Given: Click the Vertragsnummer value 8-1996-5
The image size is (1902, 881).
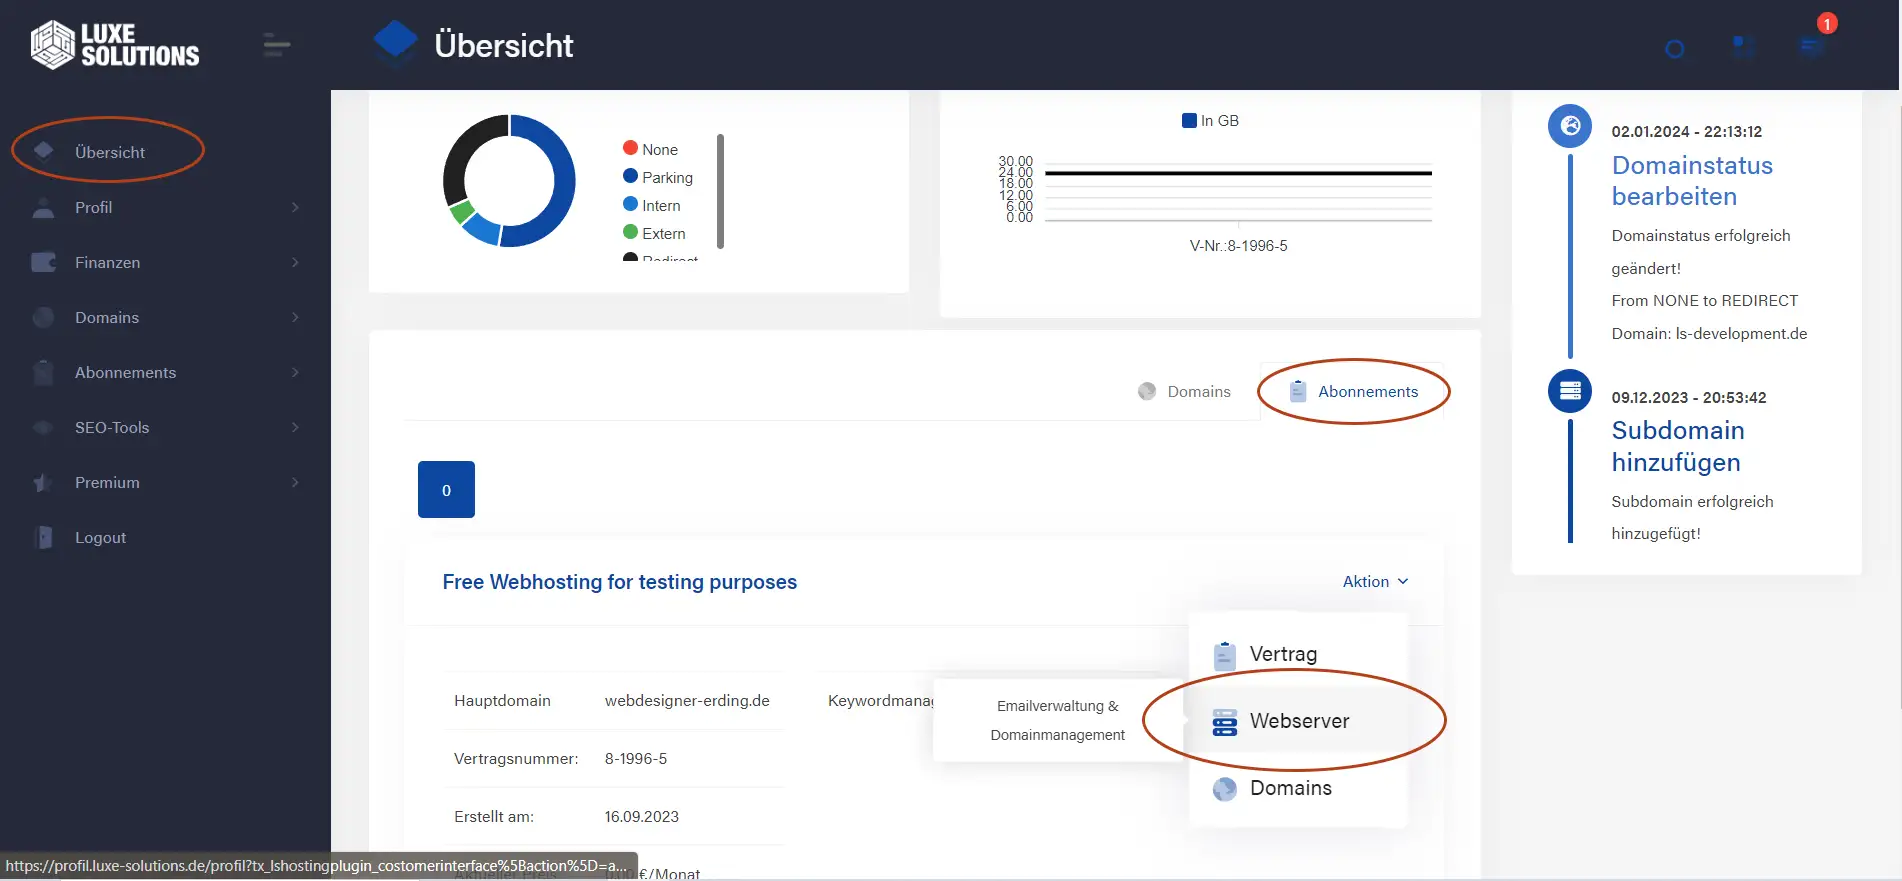Looking at the screenshot, I should 636,758.
